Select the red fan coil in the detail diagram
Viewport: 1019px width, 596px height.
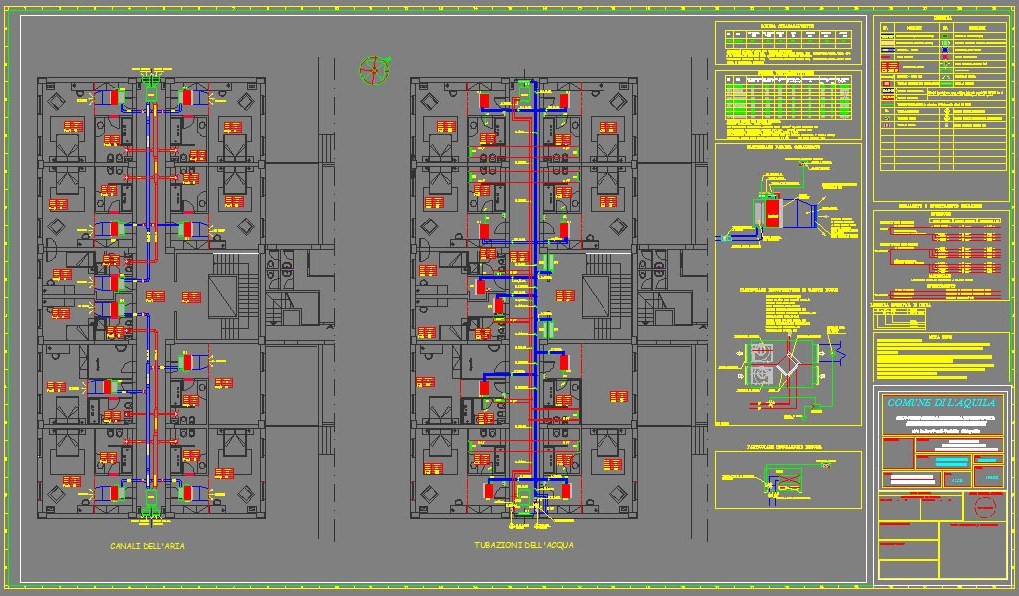[772, 211]
